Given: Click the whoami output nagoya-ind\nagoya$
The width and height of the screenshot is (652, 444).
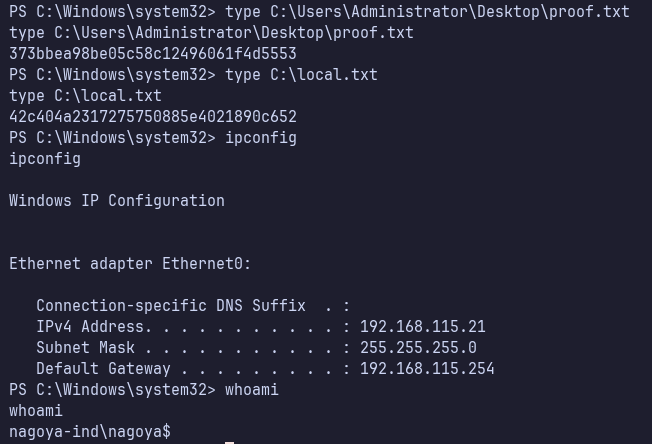Looking at the screenshot, I should (x=89, y=432).
